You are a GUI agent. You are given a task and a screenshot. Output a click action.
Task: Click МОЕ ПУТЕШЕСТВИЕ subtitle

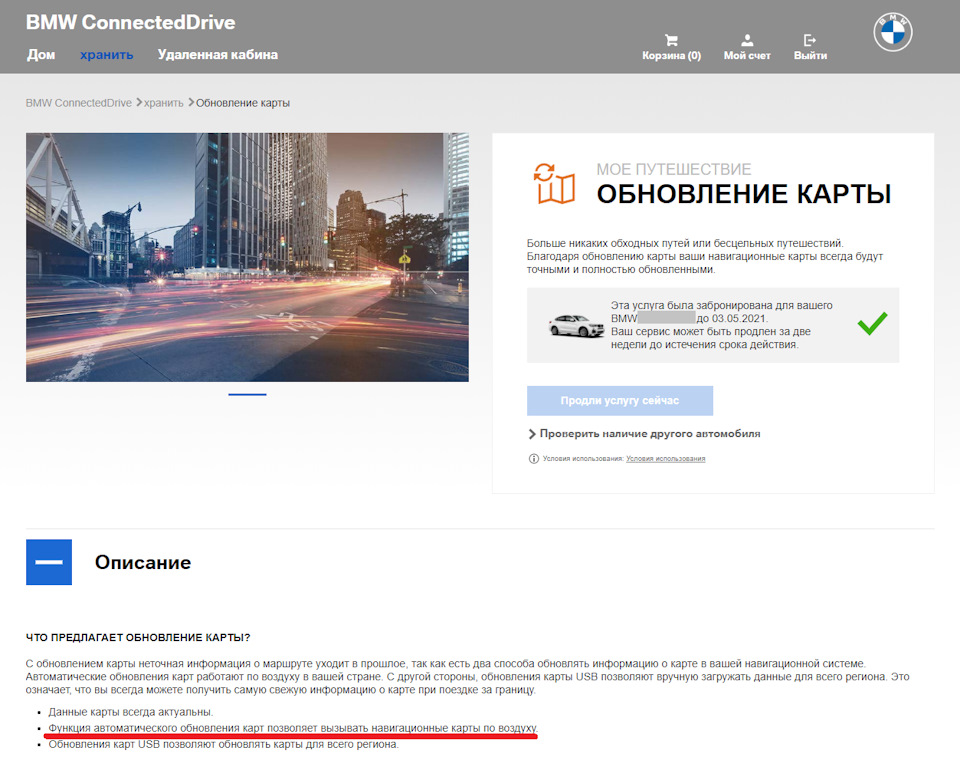(x=673, y=169)
